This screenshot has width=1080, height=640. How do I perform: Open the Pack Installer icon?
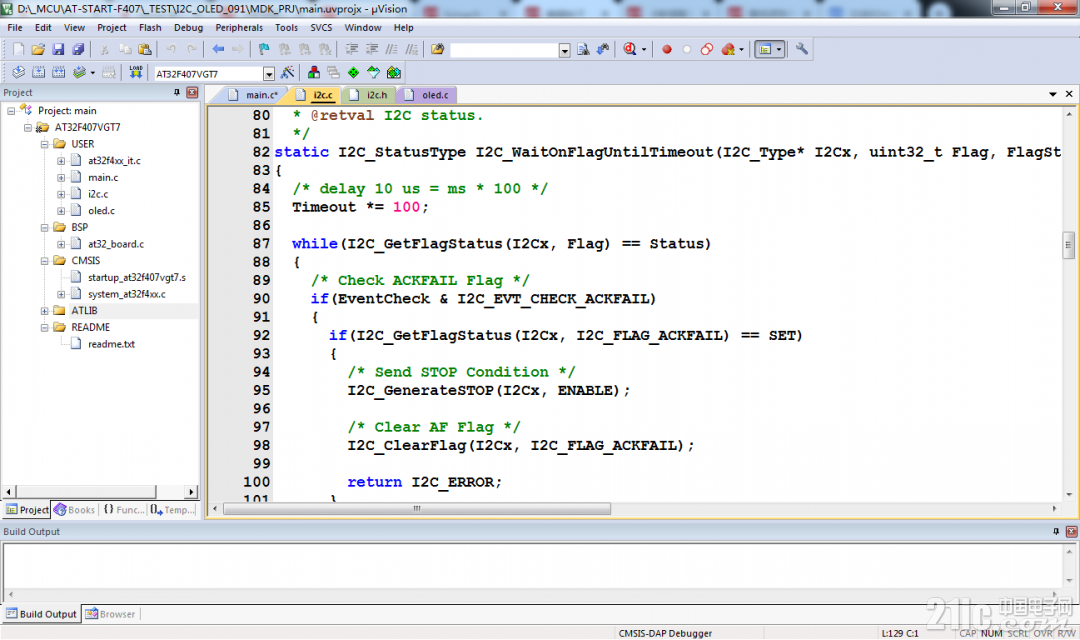coord(394,72)
